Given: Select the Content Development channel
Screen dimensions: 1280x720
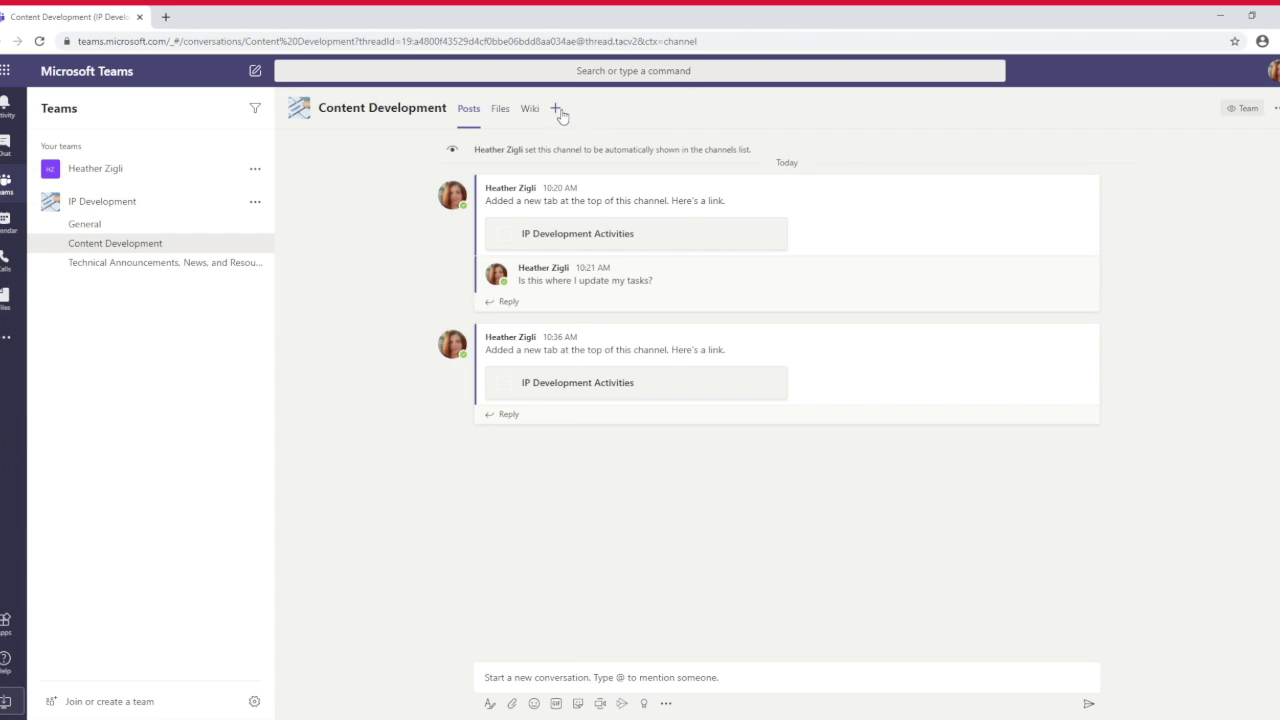Looking at the screenshot, I should point(150,243).
